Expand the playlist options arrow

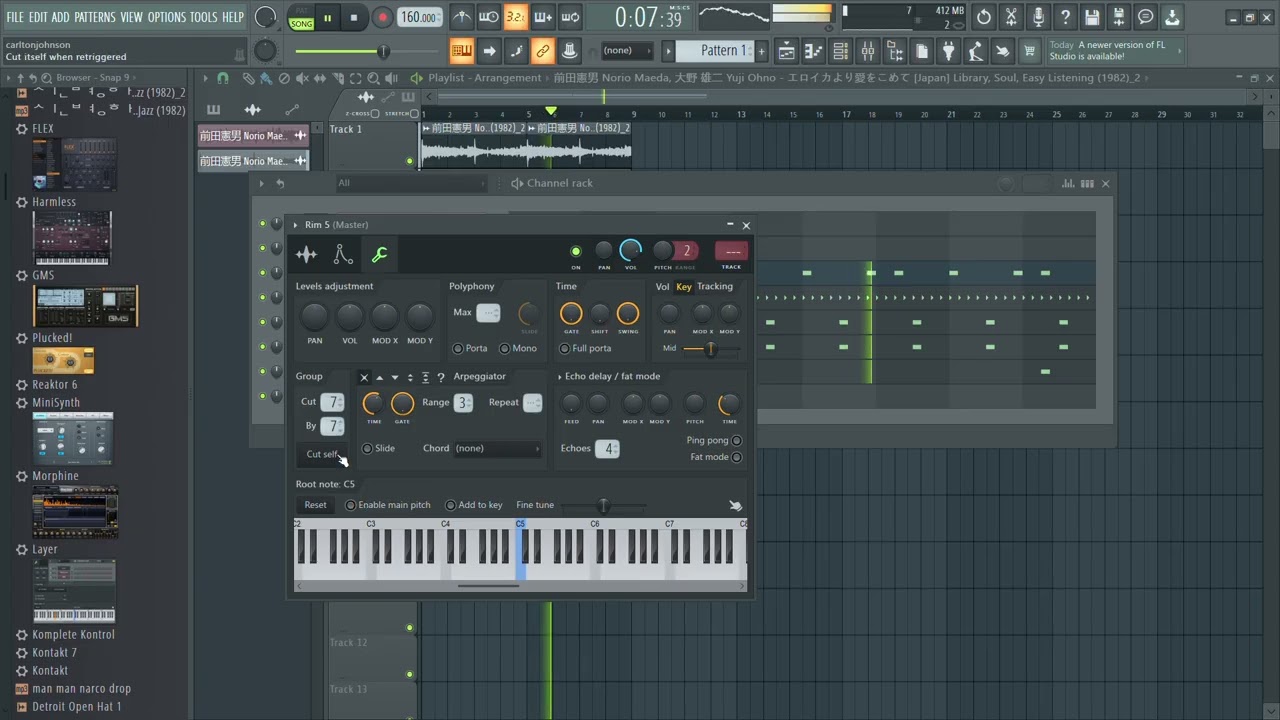(x=205, y=78)
